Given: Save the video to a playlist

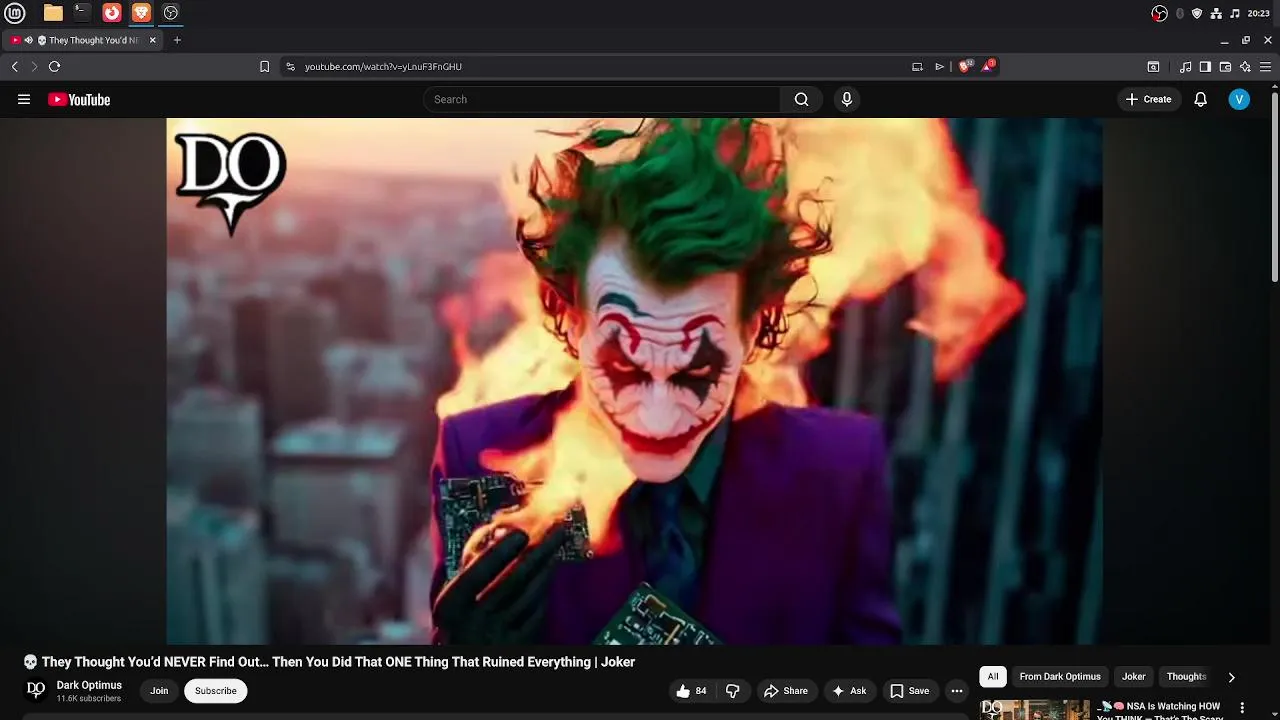Looking at the screenshot, I should [910, 691].
